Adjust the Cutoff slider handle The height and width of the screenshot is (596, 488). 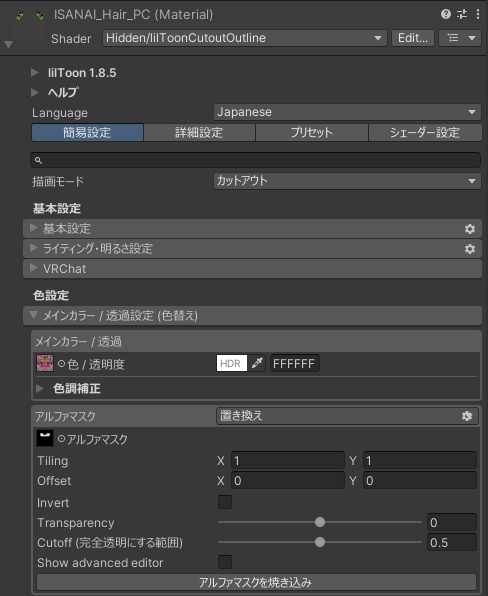[x=320, y=542]
